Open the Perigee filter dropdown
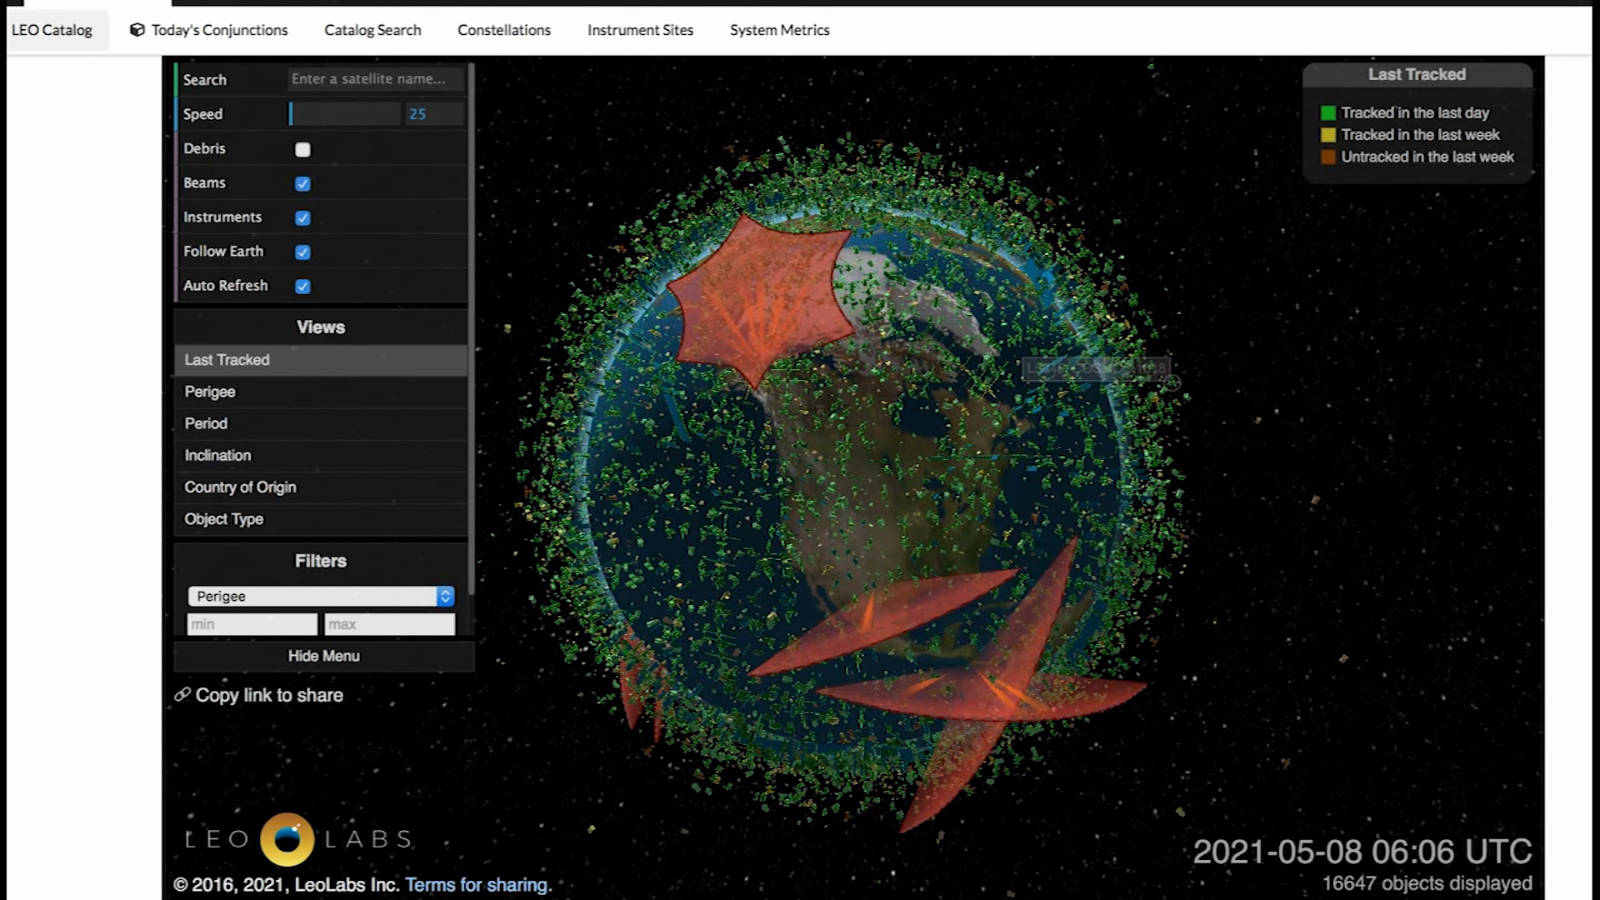 321,596
